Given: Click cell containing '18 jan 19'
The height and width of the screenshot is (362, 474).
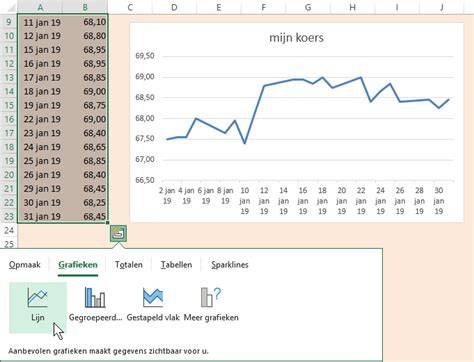Looking at the screenshot, I should [40, 92].
